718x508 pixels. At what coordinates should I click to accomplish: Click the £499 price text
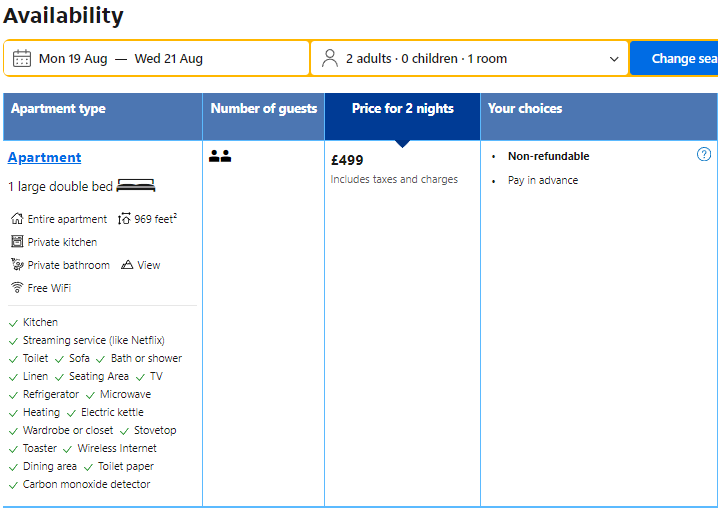pyautogui.click(x=348, y=160)
